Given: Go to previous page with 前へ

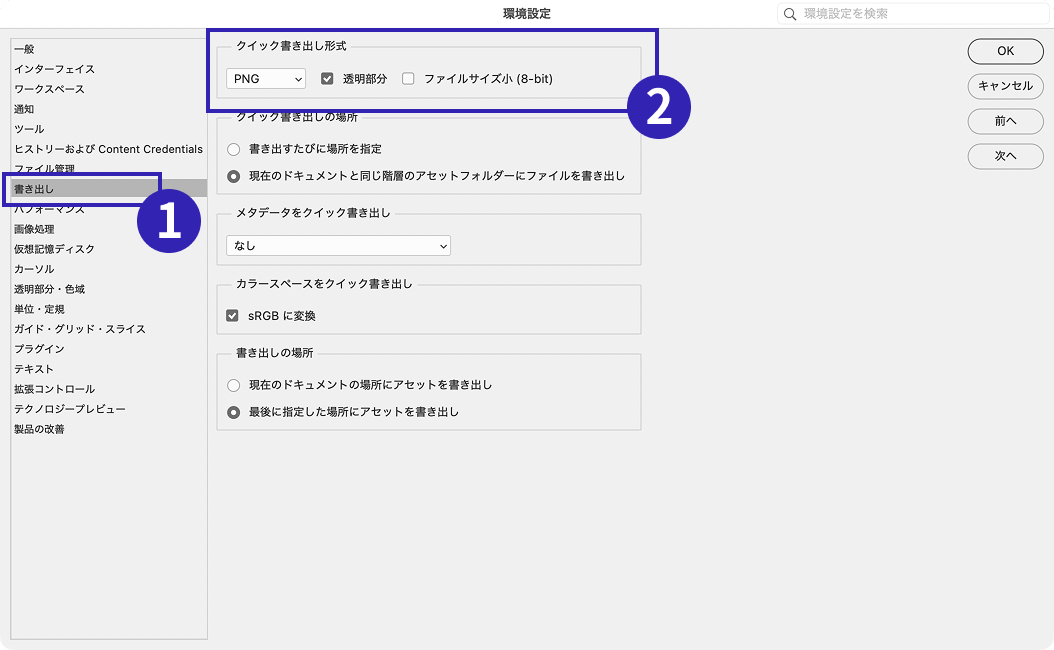Looking at the screenshot, I should (1005, 121).
